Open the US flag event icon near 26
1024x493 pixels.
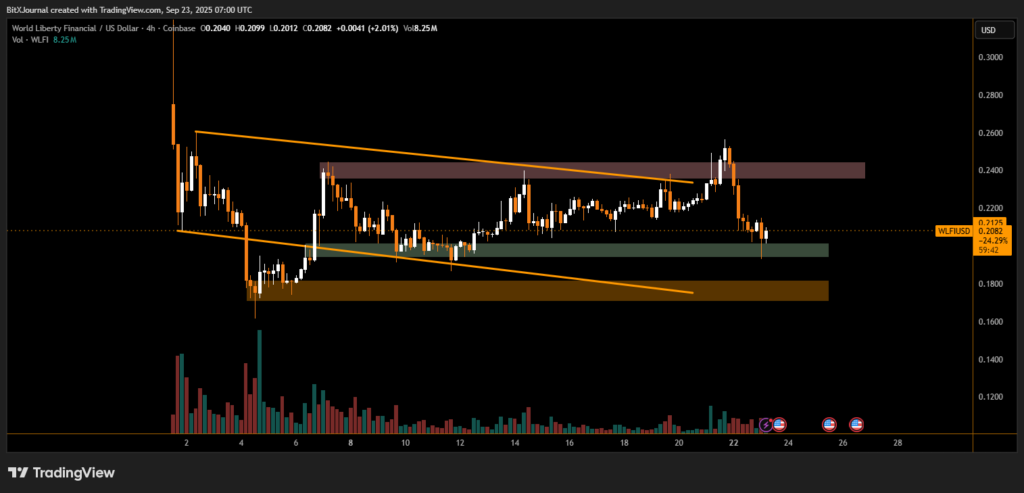point(857,425)
